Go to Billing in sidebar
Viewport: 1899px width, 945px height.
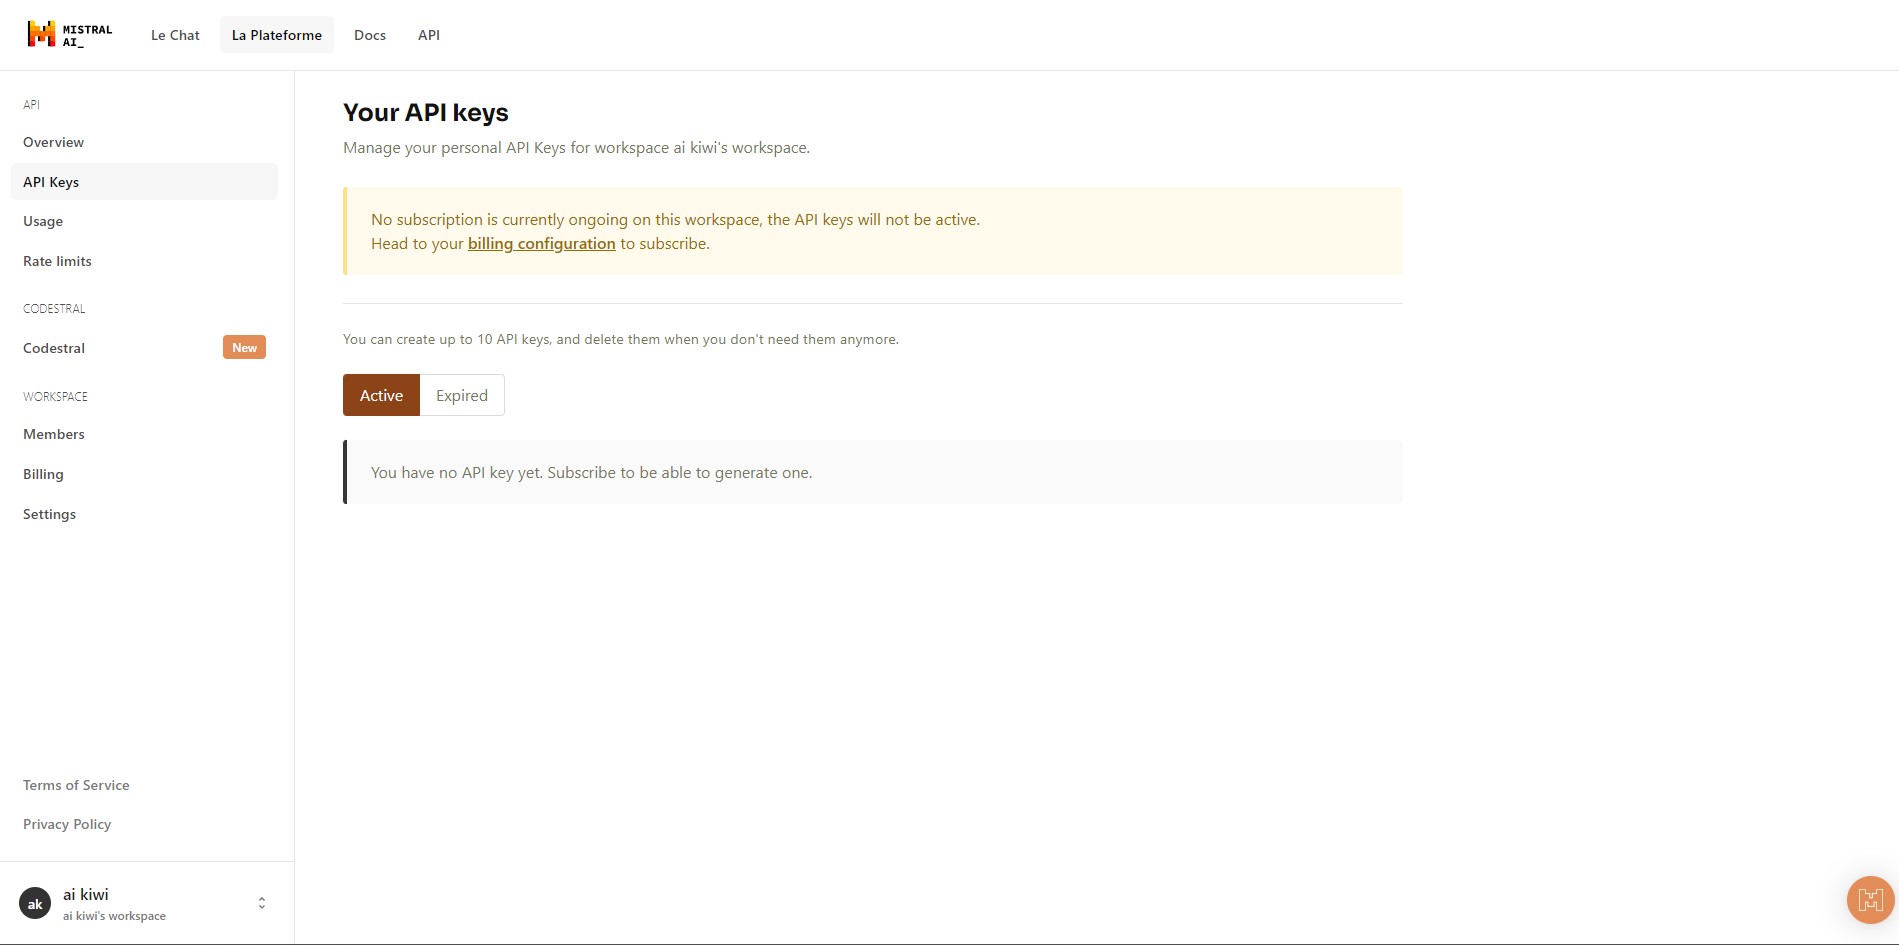144,474
